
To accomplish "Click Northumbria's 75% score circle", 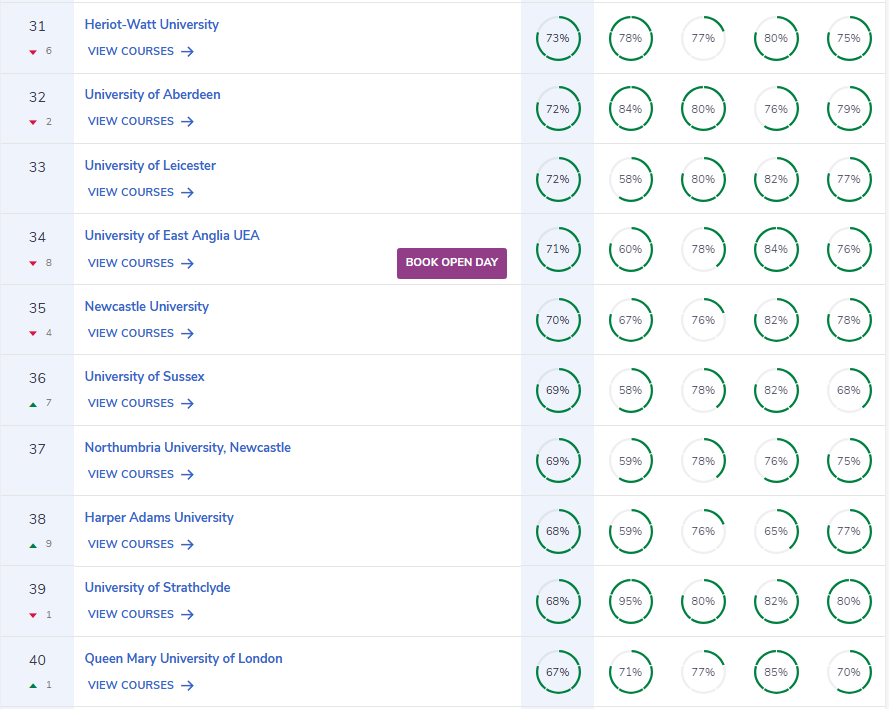I will (x=849, y=461).
